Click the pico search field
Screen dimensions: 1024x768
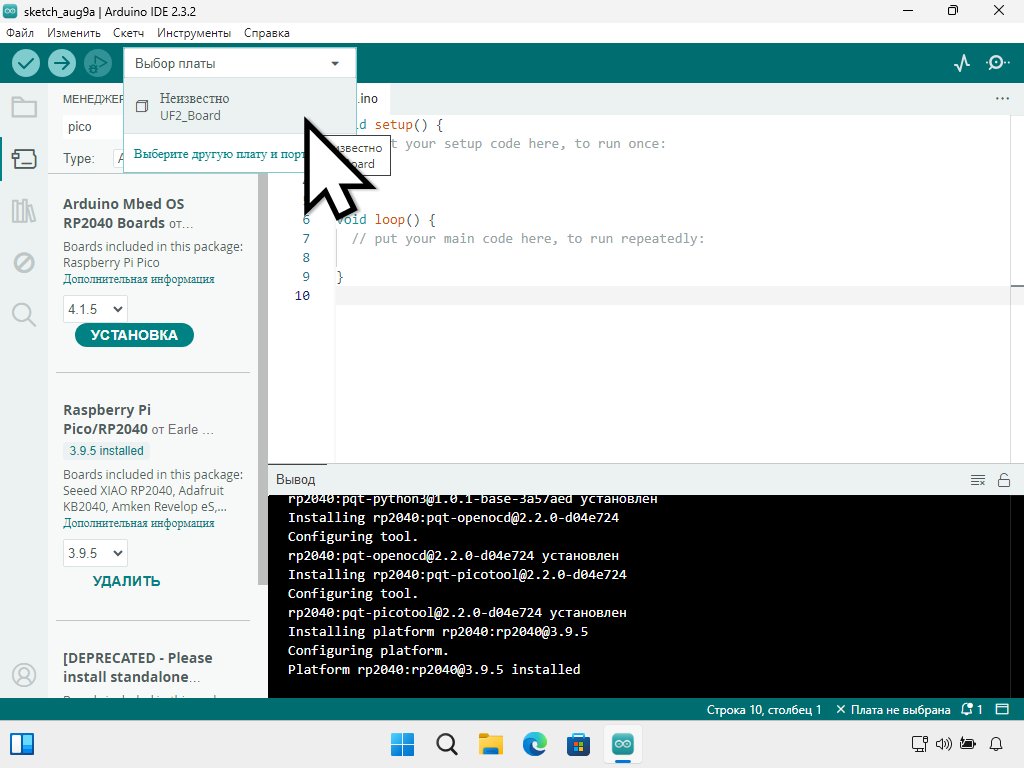click(x=93, y=127)
